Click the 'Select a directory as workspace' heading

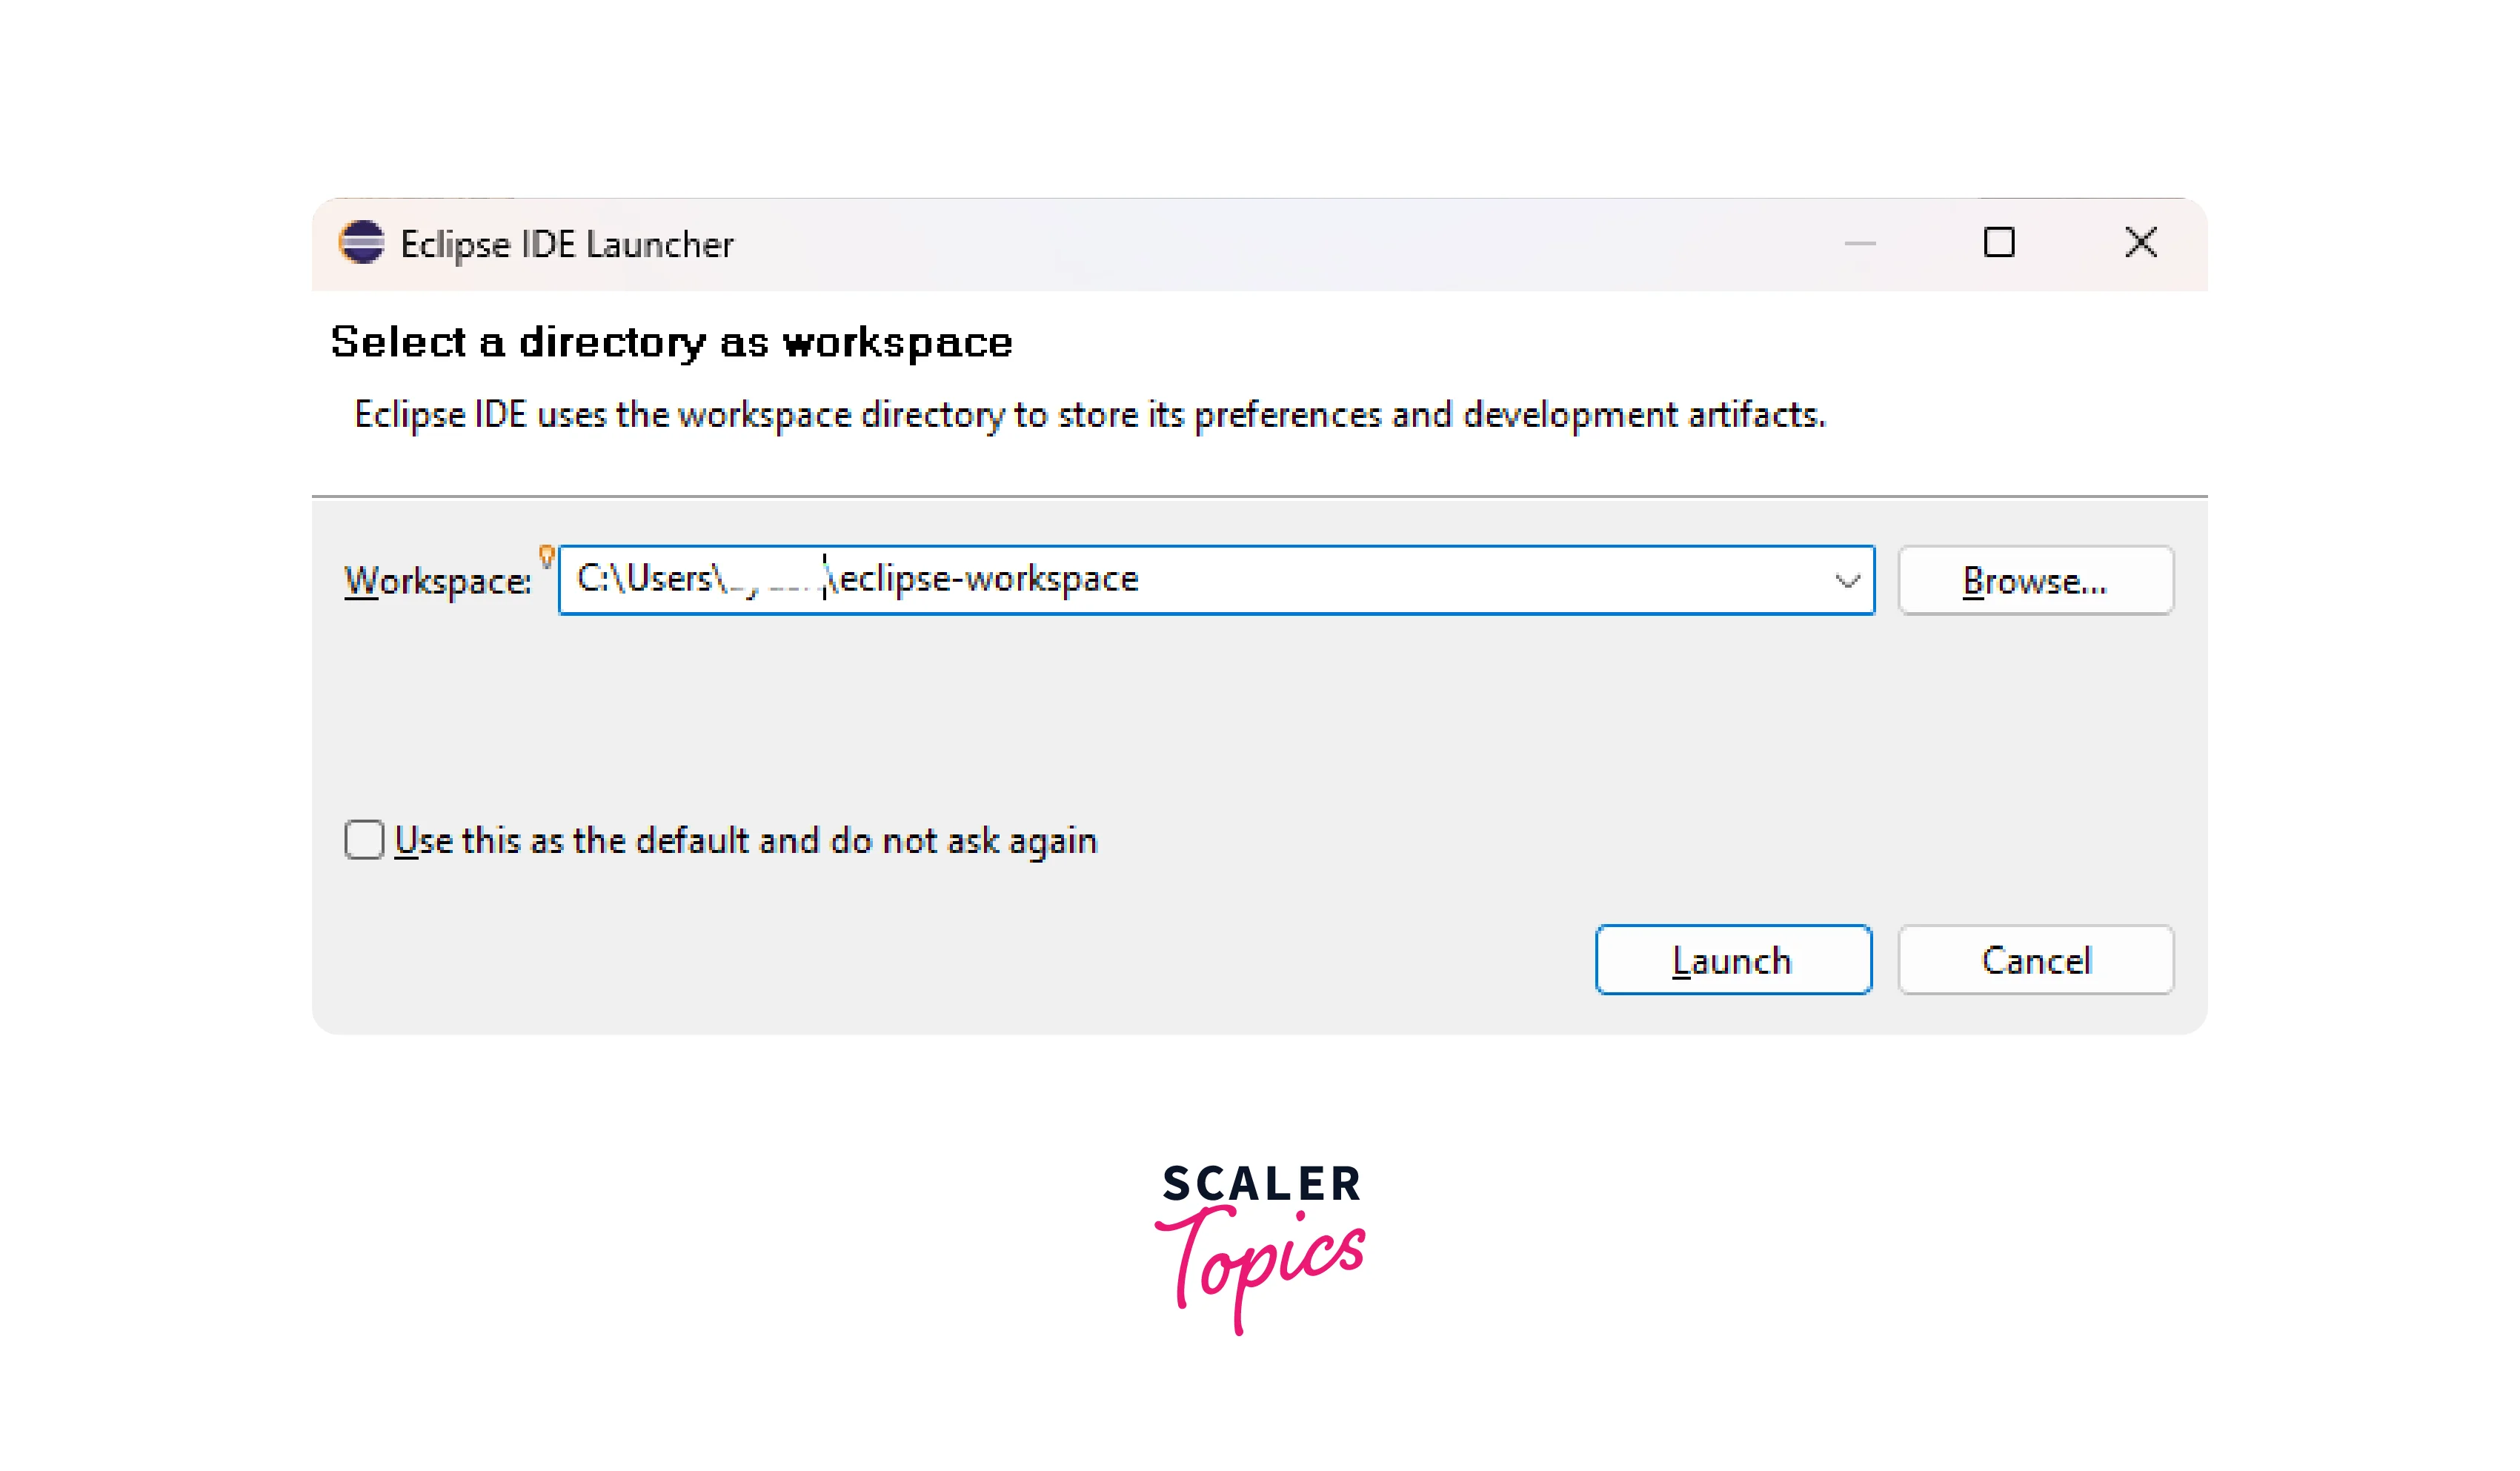(x=671, y=343)
